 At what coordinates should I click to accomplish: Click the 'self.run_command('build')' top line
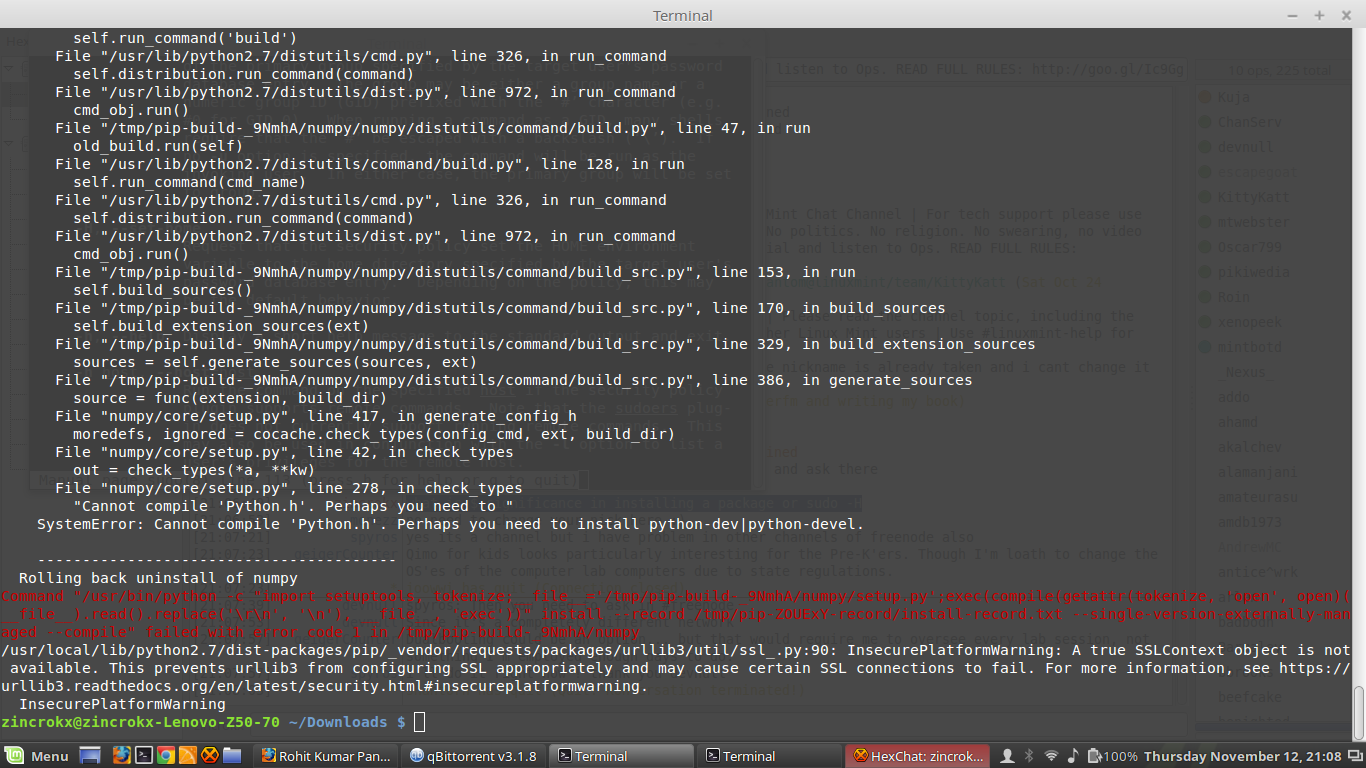coord(185,38)
